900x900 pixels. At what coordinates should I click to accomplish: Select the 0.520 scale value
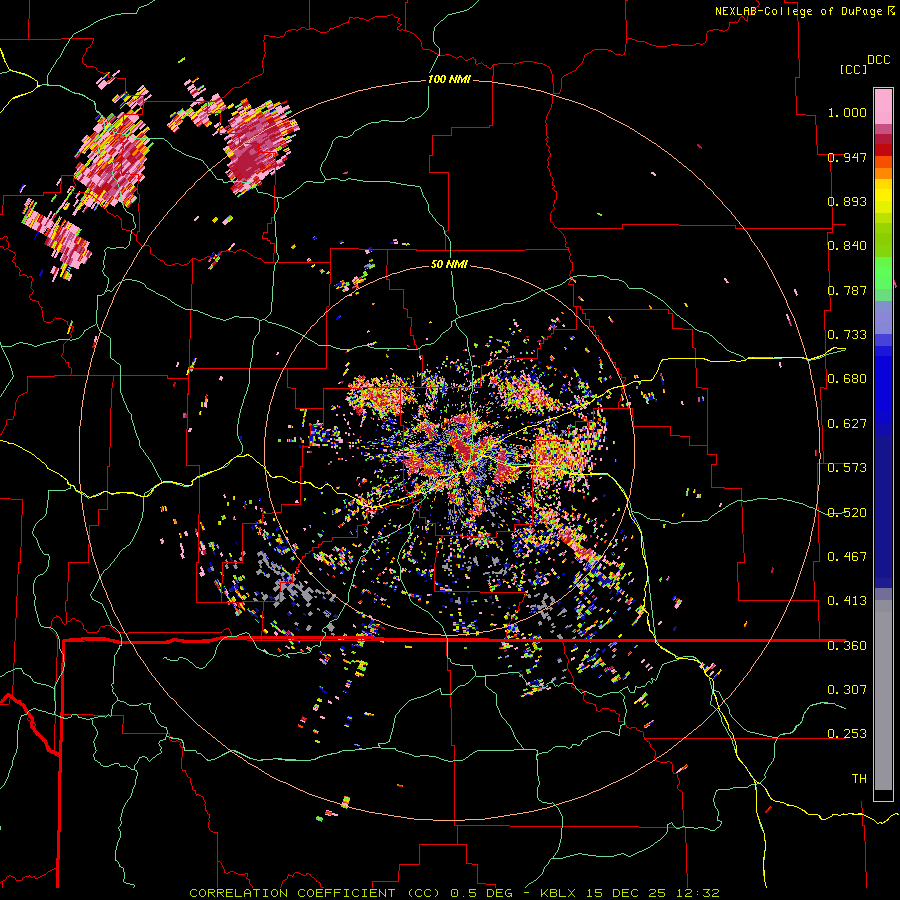click(x=847, y=513)
